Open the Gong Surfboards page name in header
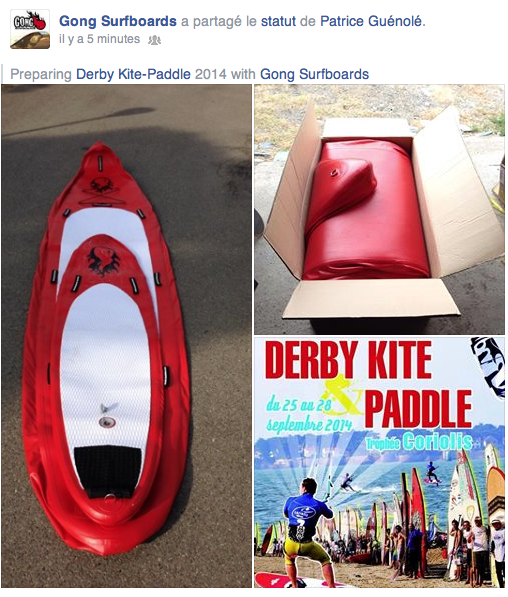Screen dimensions: 508x597 coord(118,21)
